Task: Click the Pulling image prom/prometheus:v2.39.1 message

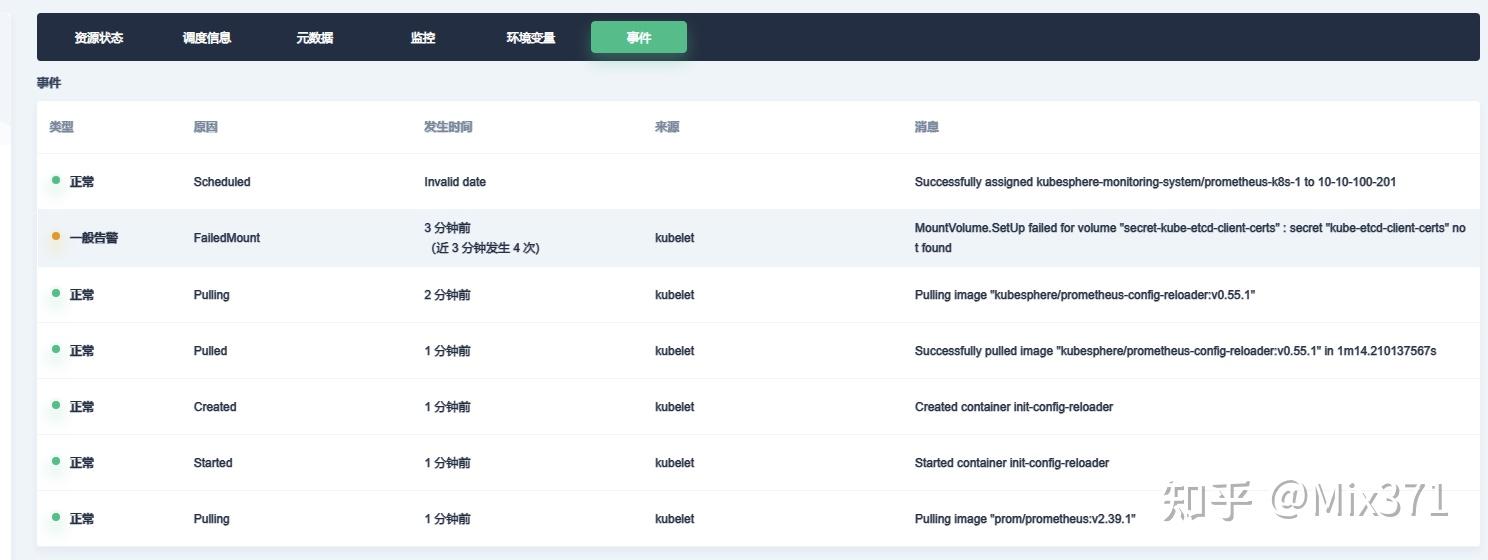Action: coord(1025,519)
